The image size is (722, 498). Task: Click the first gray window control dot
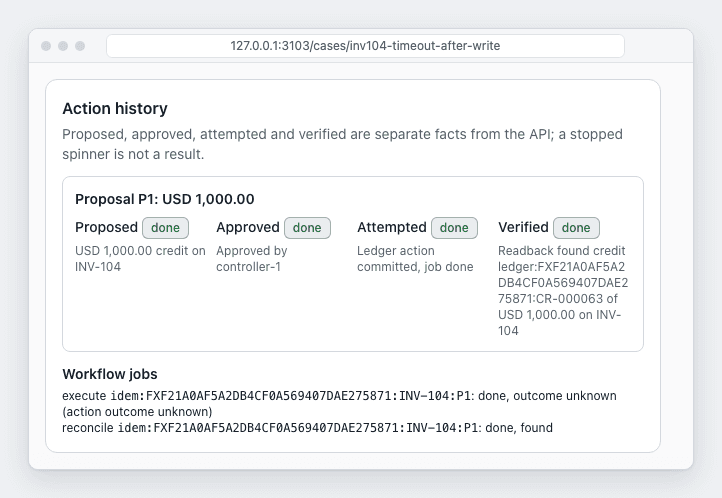pyautogui.click(x=46, y=46)
